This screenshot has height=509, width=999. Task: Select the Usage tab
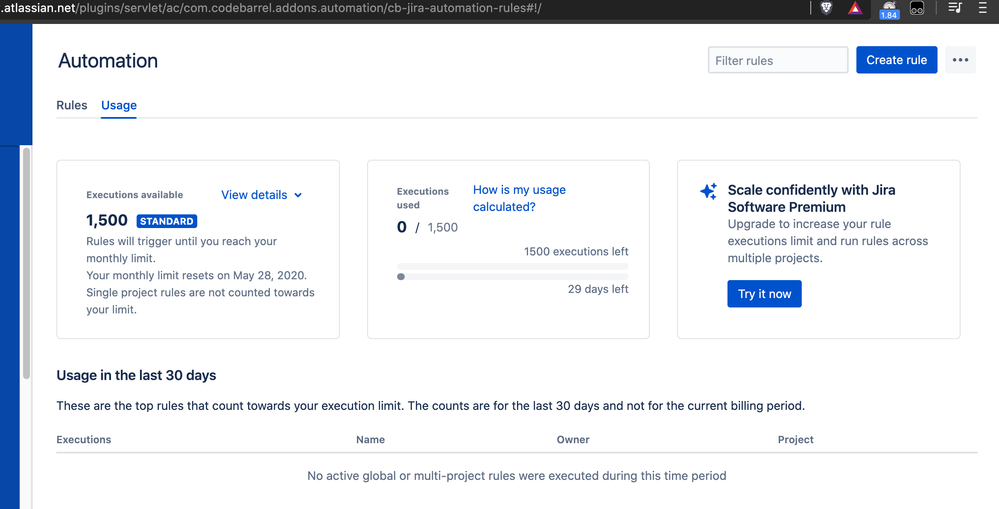(x=119, y=105)
